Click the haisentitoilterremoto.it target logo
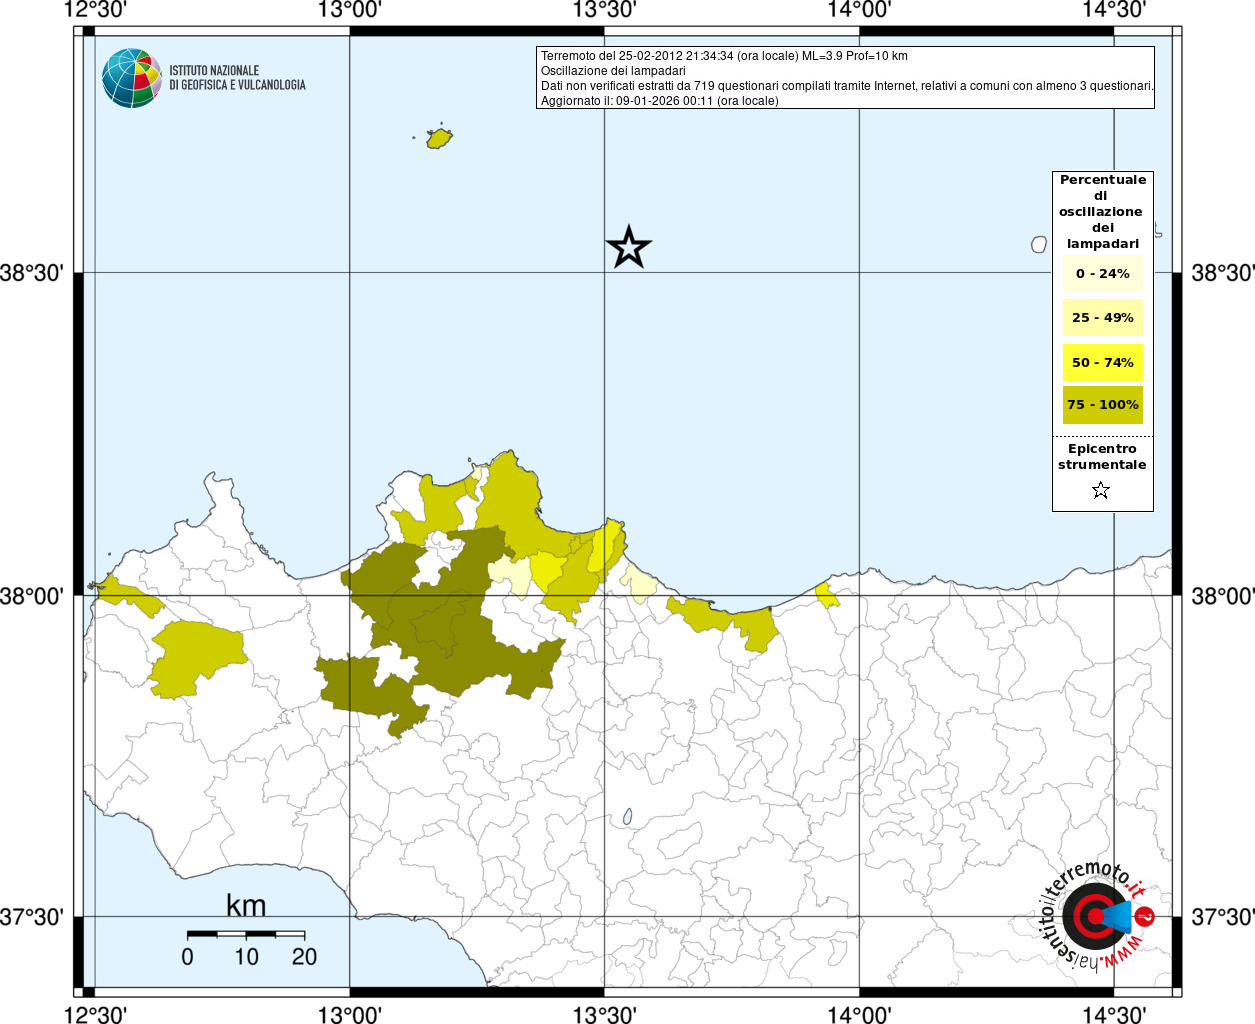Image resolution: width=1255 pixels, height=1024 pixels. (1097, 917)
